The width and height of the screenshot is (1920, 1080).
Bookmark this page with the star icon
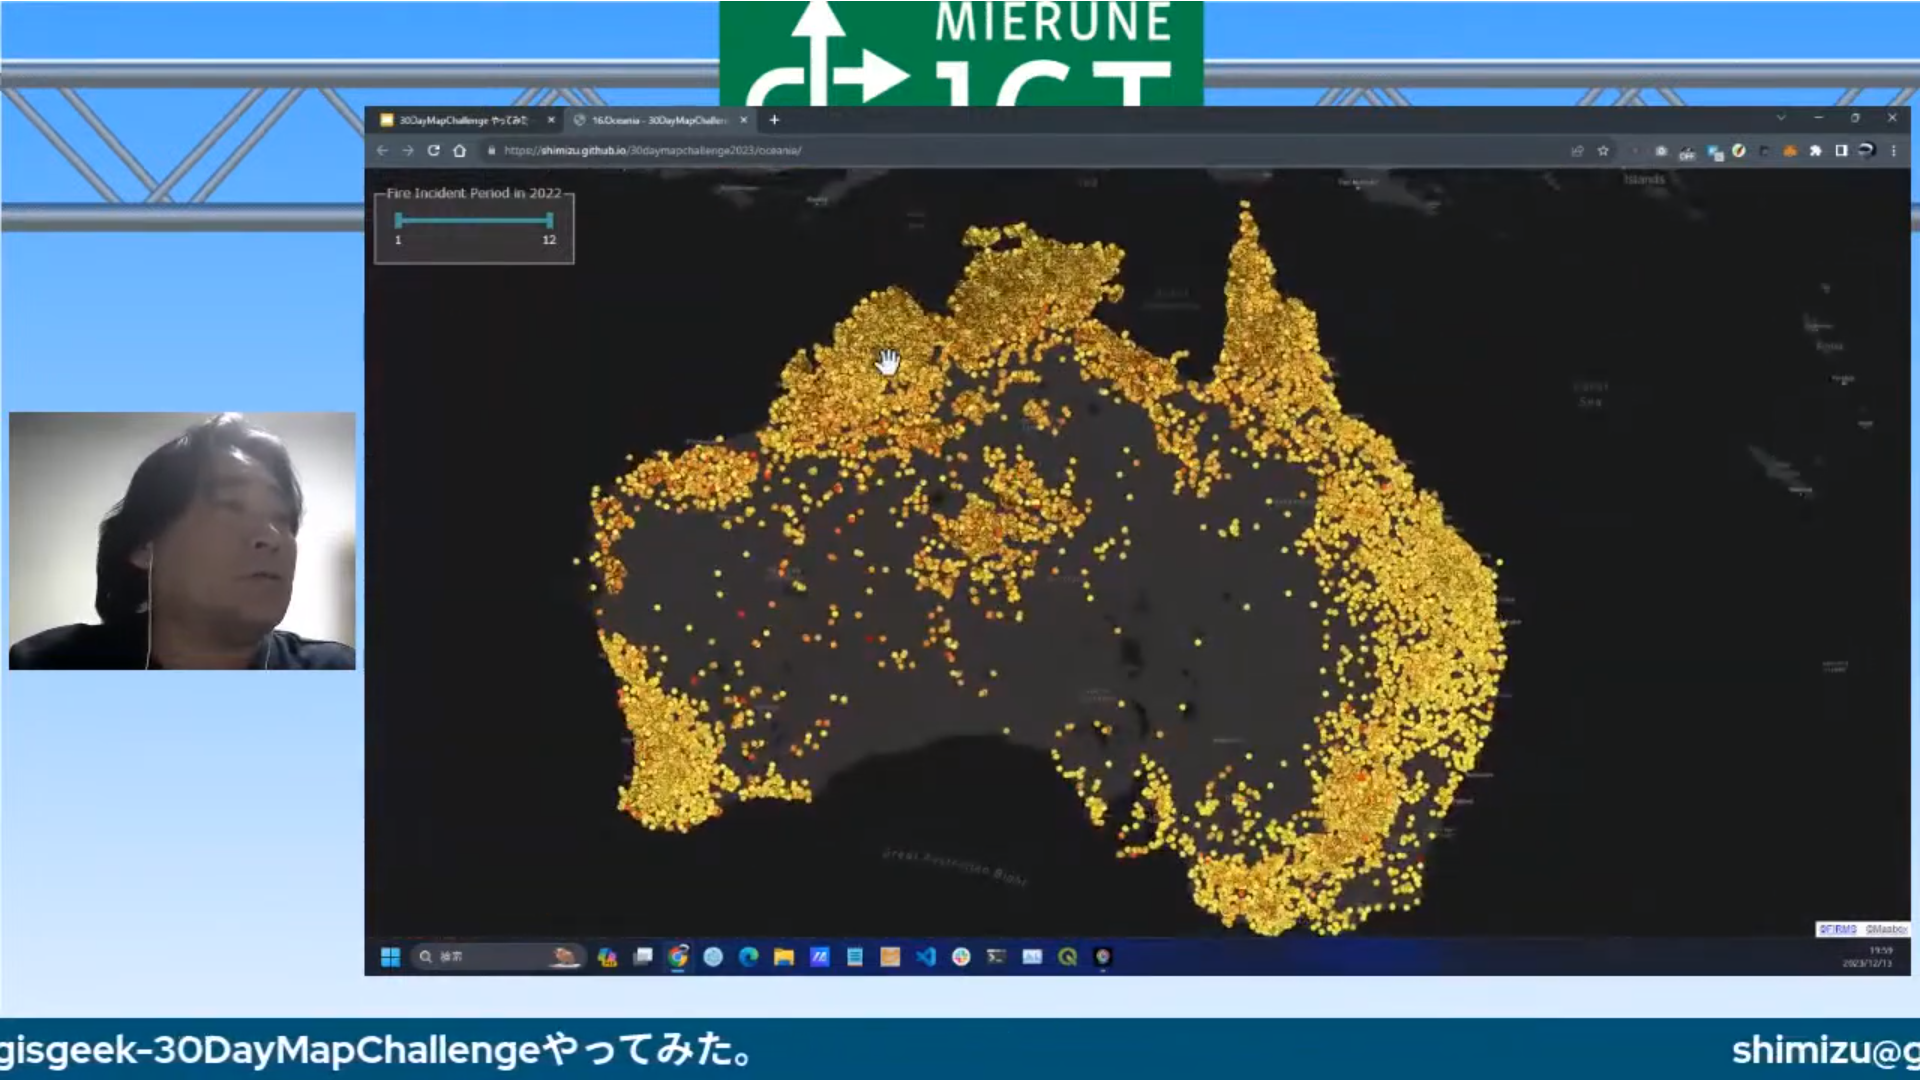[1603, 150]
